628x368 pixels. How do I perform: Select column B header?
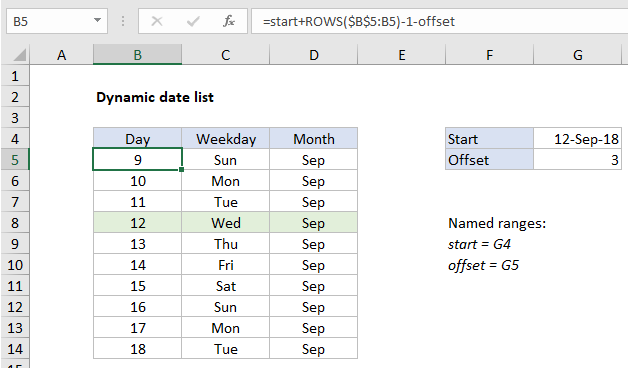(137, 54)
